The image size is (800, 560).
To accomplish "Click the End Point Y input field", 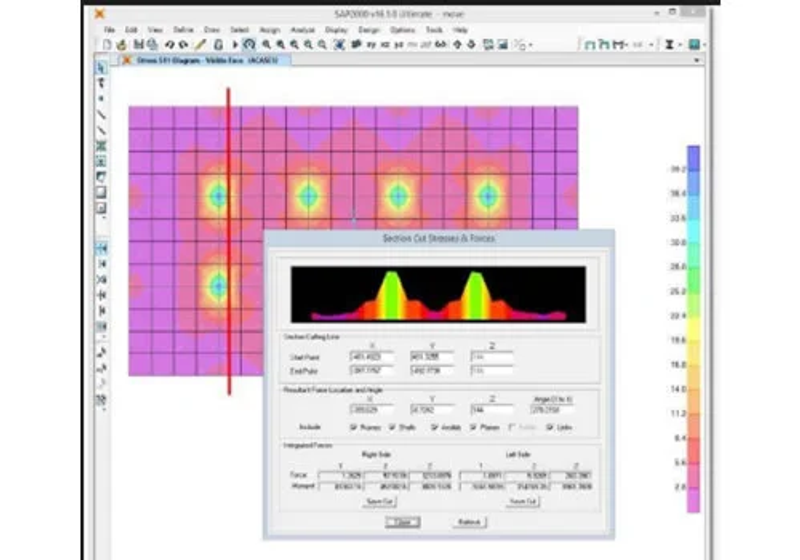I will 432,370.
